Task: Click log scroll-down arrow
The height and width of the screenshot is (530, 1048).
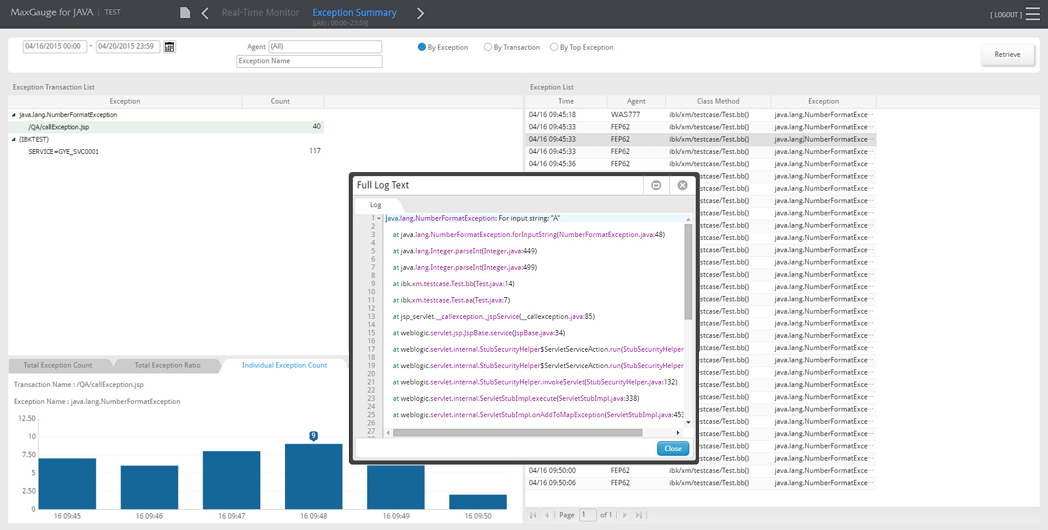Action: [x=688, y=424]
